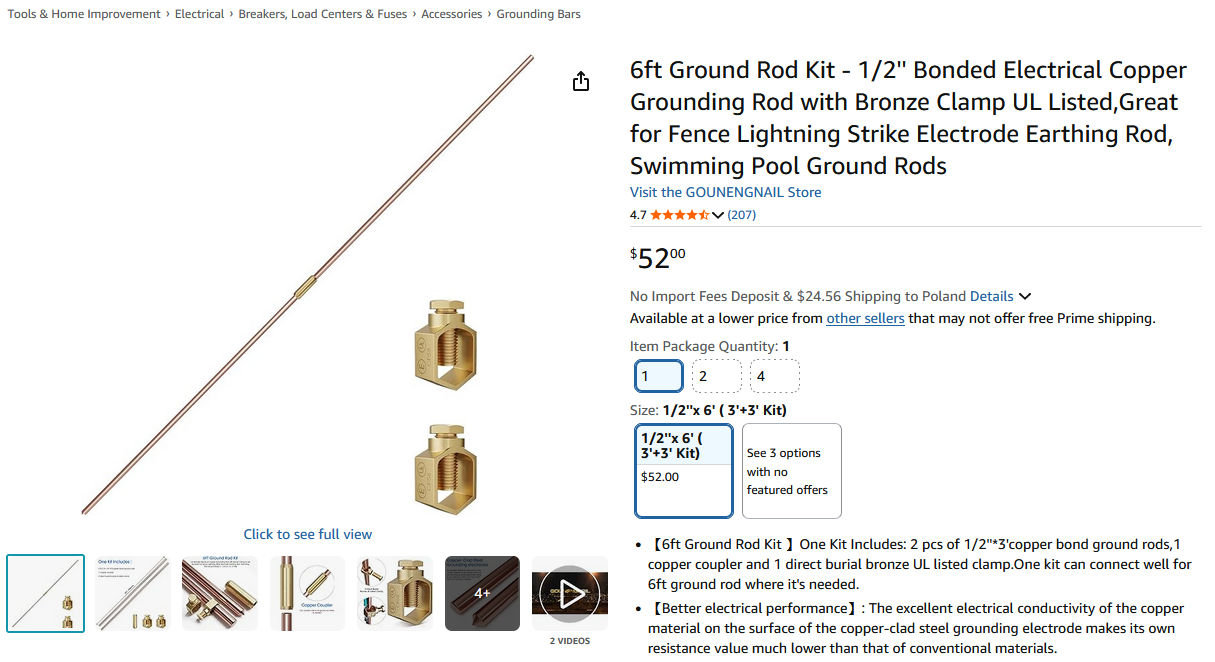The image size is (1215, 662).
Task: Open the 4+ more images thumbnail
Action: [482, 593]
